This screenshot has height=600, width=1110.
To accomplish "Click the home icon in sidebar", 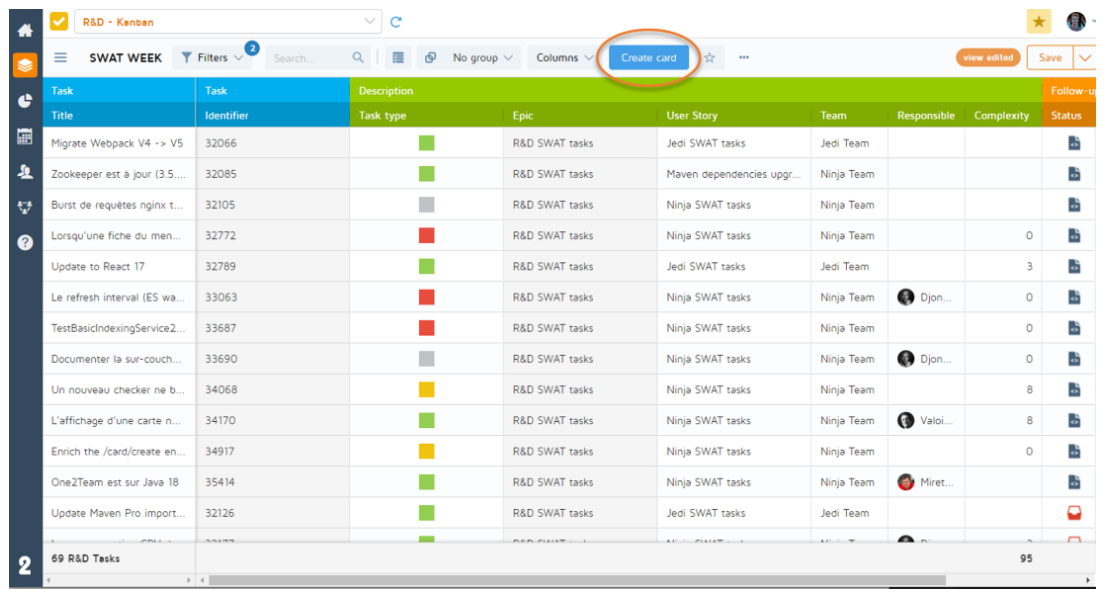I will point(25,30).
